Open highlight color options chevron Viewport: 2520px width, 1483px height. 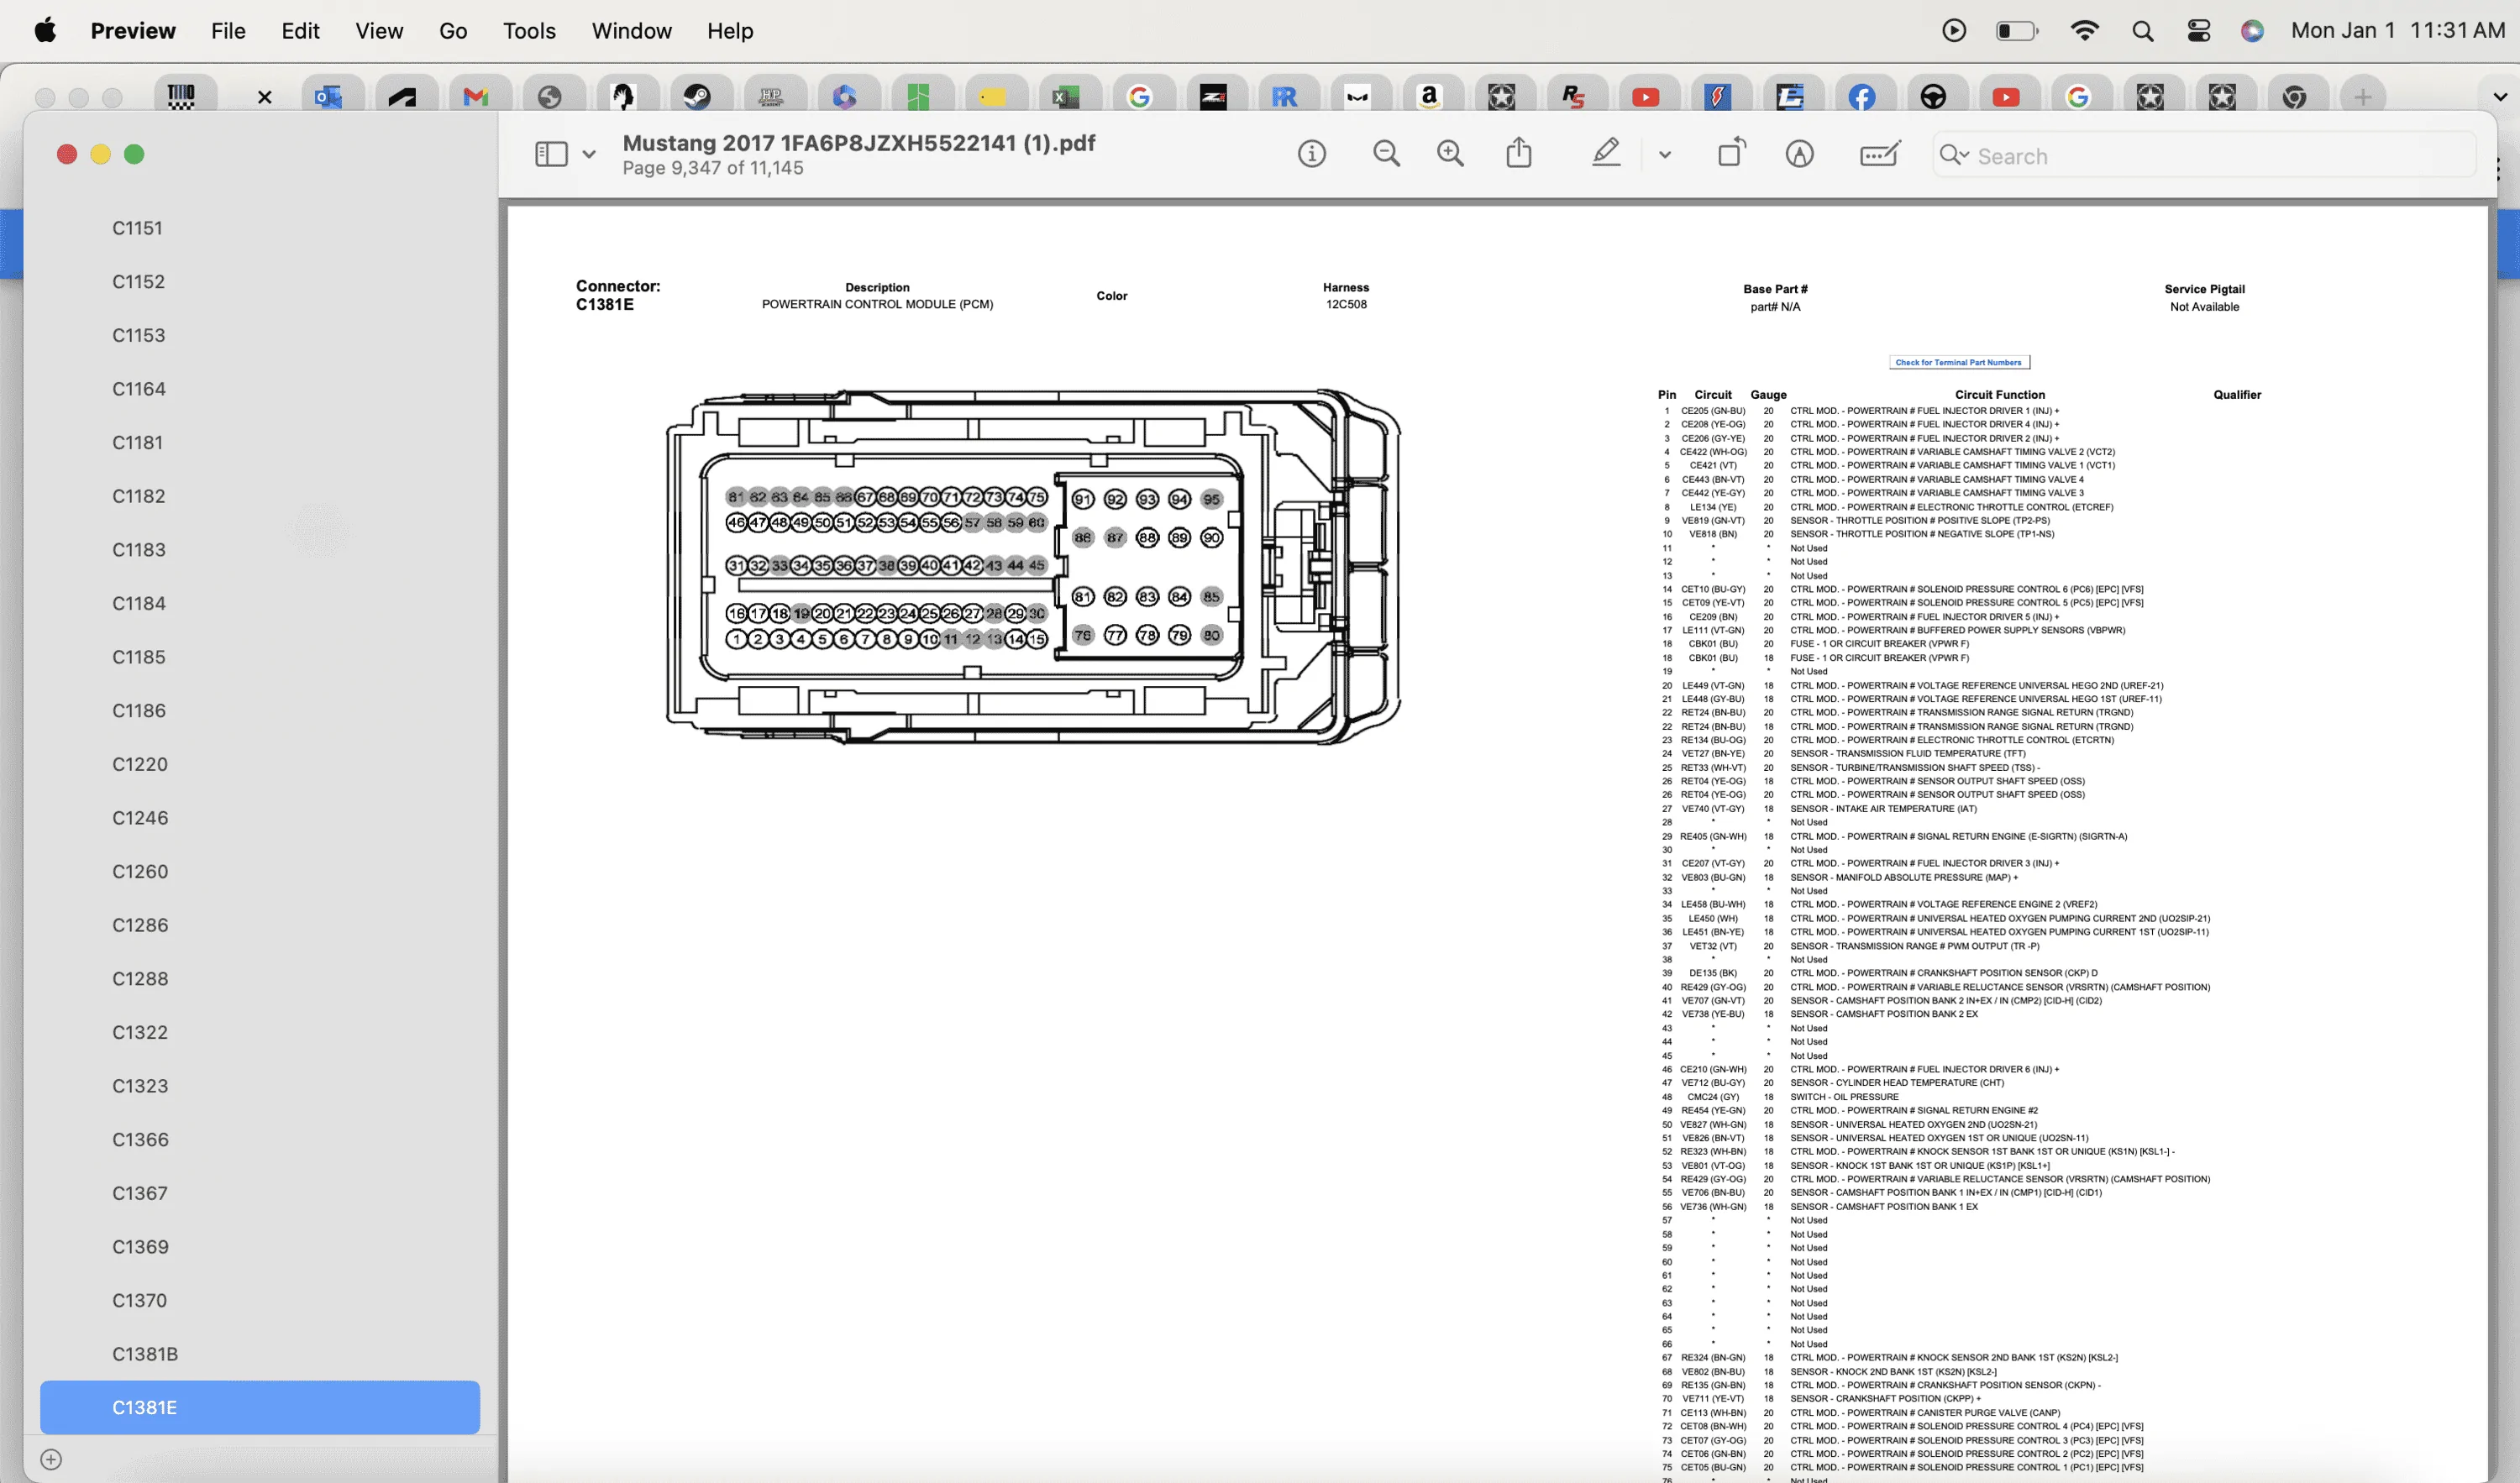[x=1664, y=155]
